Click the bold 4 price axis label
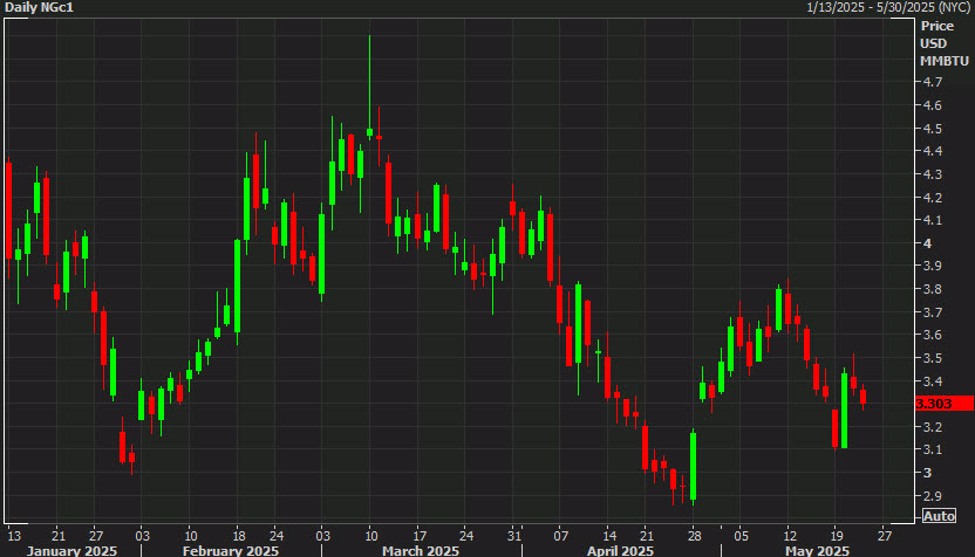 point(926,243)
